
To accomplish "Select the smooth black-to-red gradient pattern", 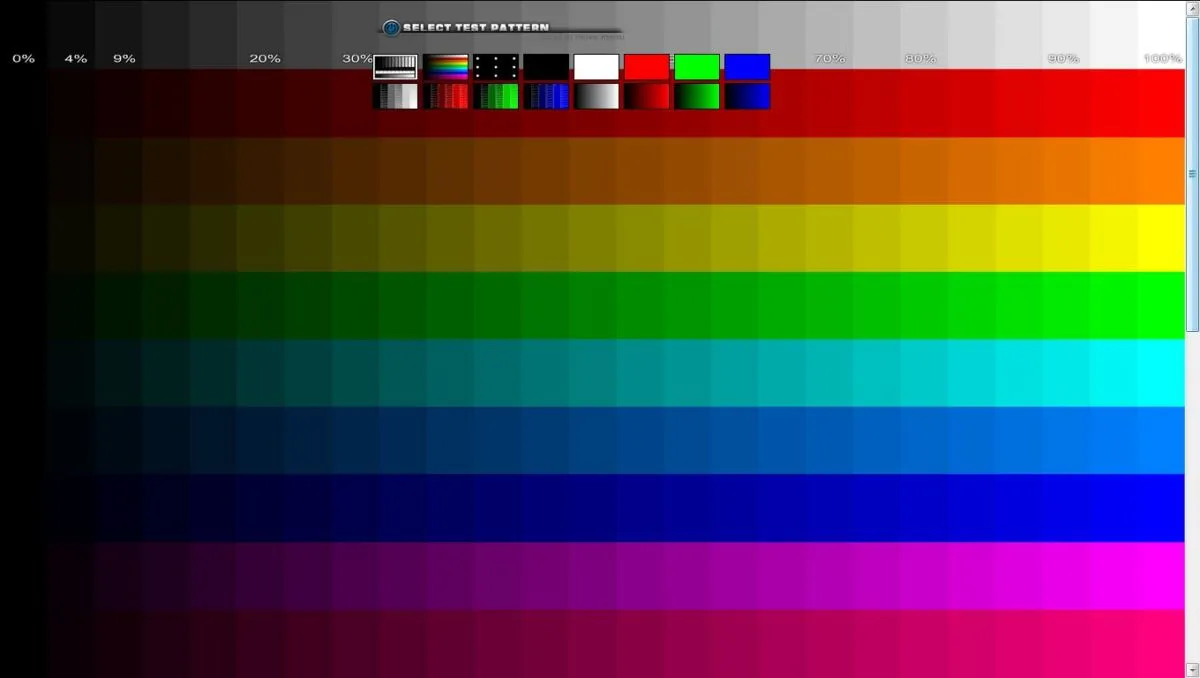I will (647, 96).
